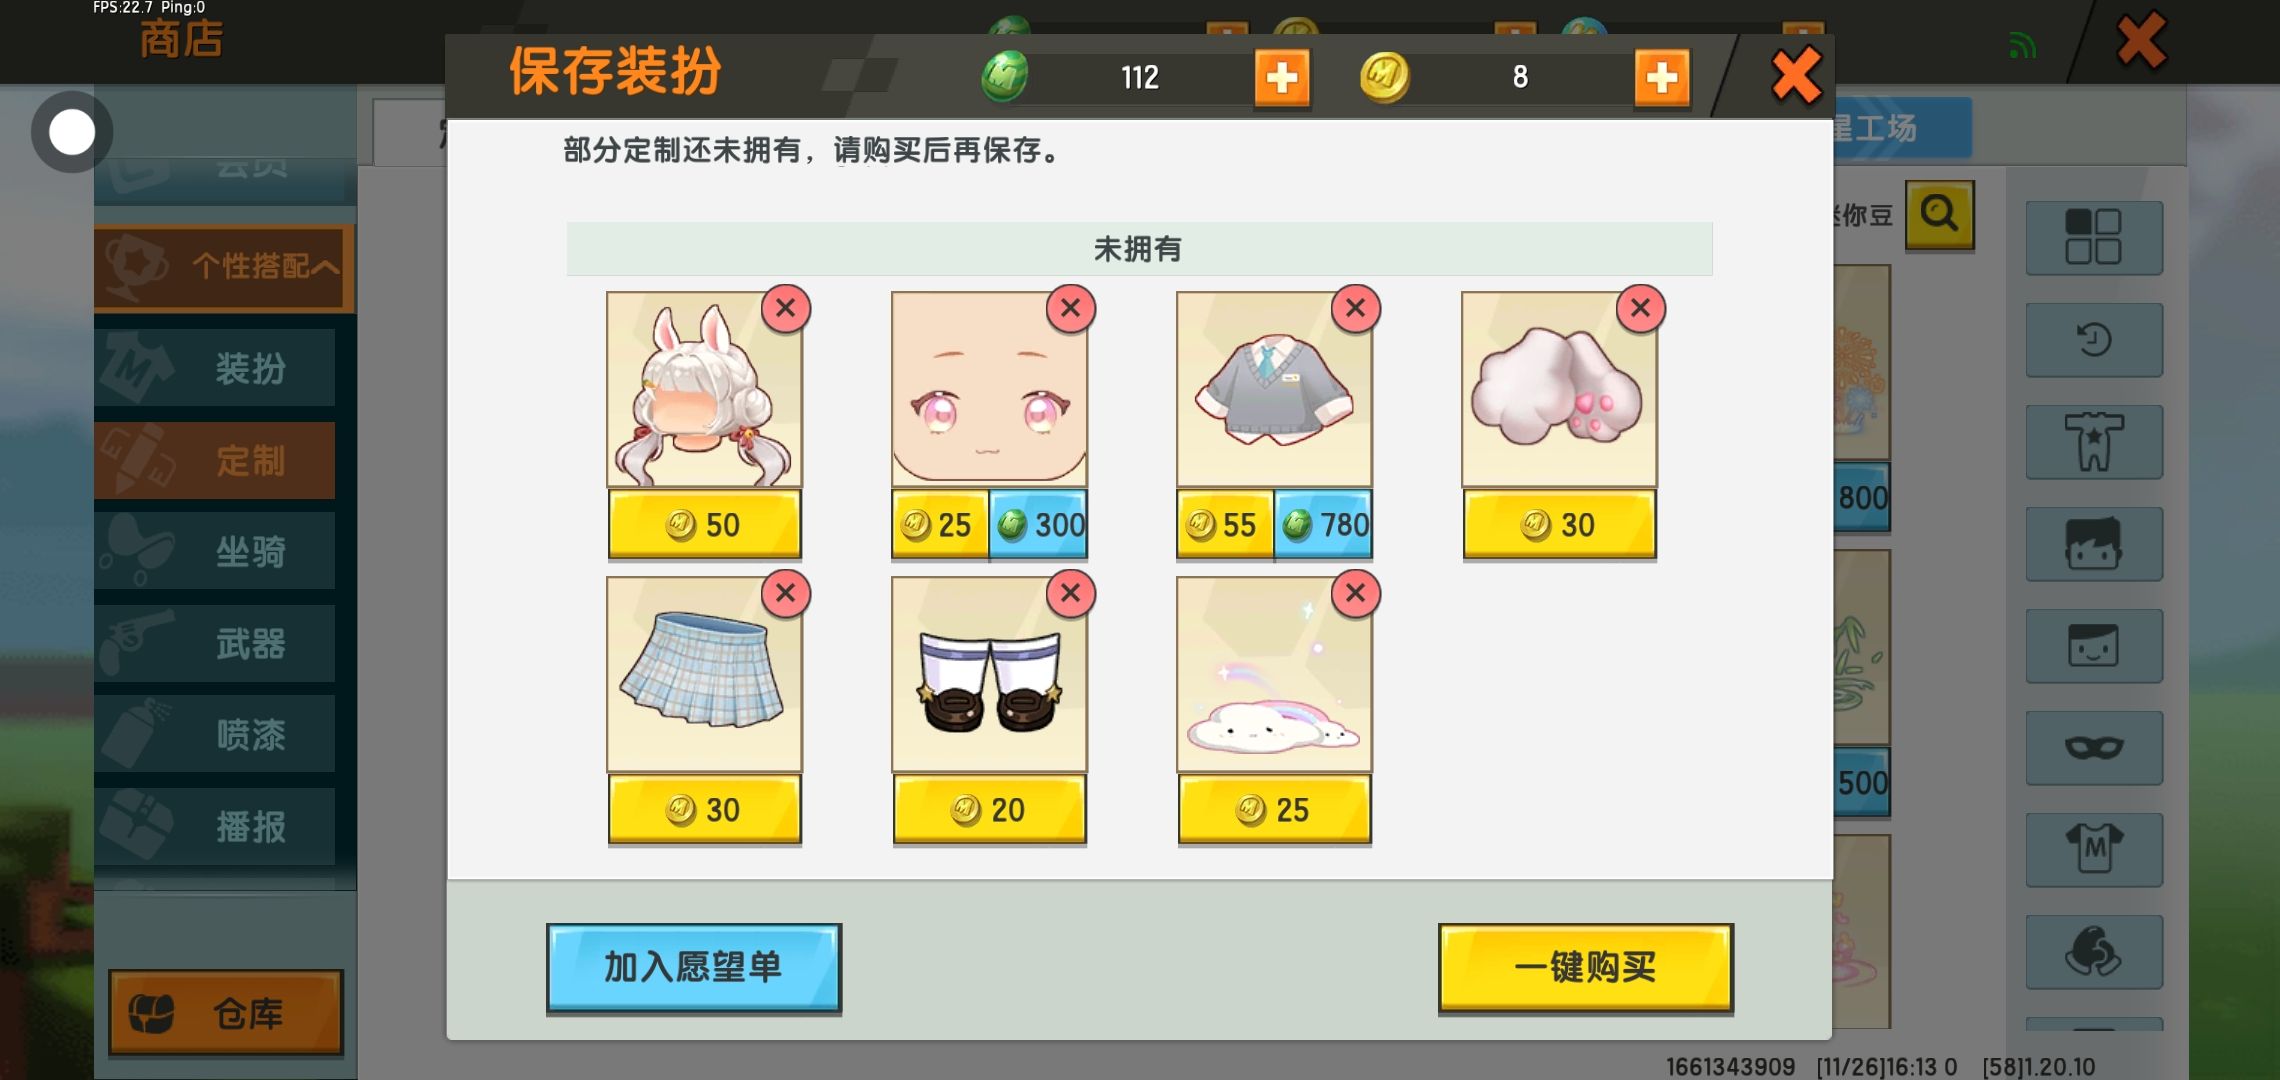Remove the bunny ear hair item
2280x1080 pixels.
786,308
